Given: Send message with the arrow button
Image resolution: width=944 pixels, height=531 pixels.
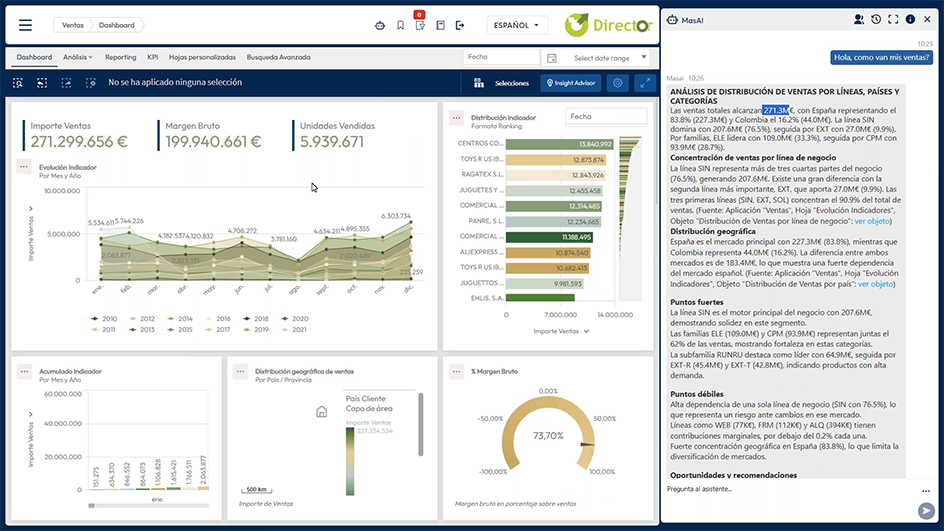Looking at the screenshot, I should (x=926, y=510).
